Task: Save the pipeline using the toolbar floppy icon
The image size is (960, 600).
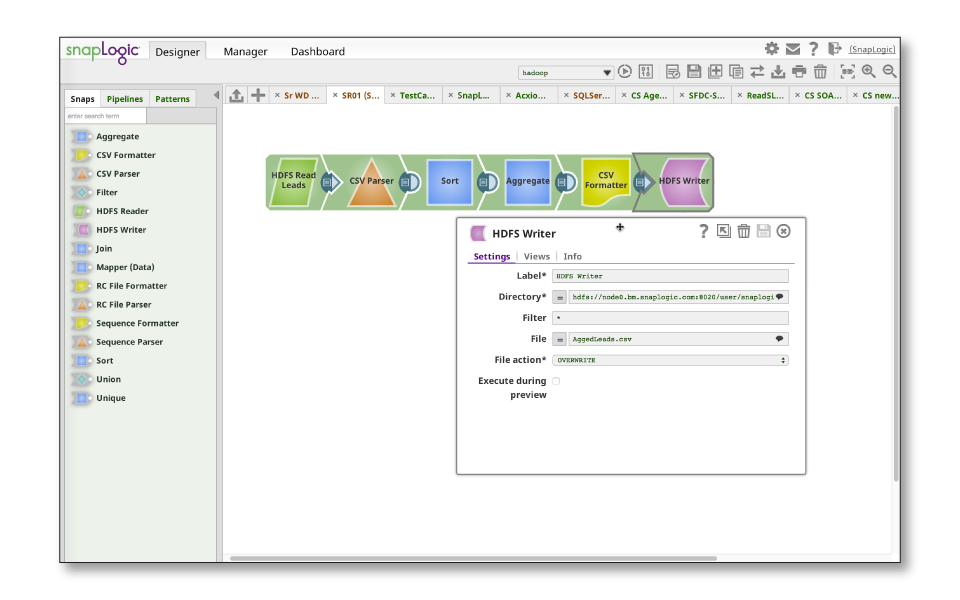Action: [694, 72]
